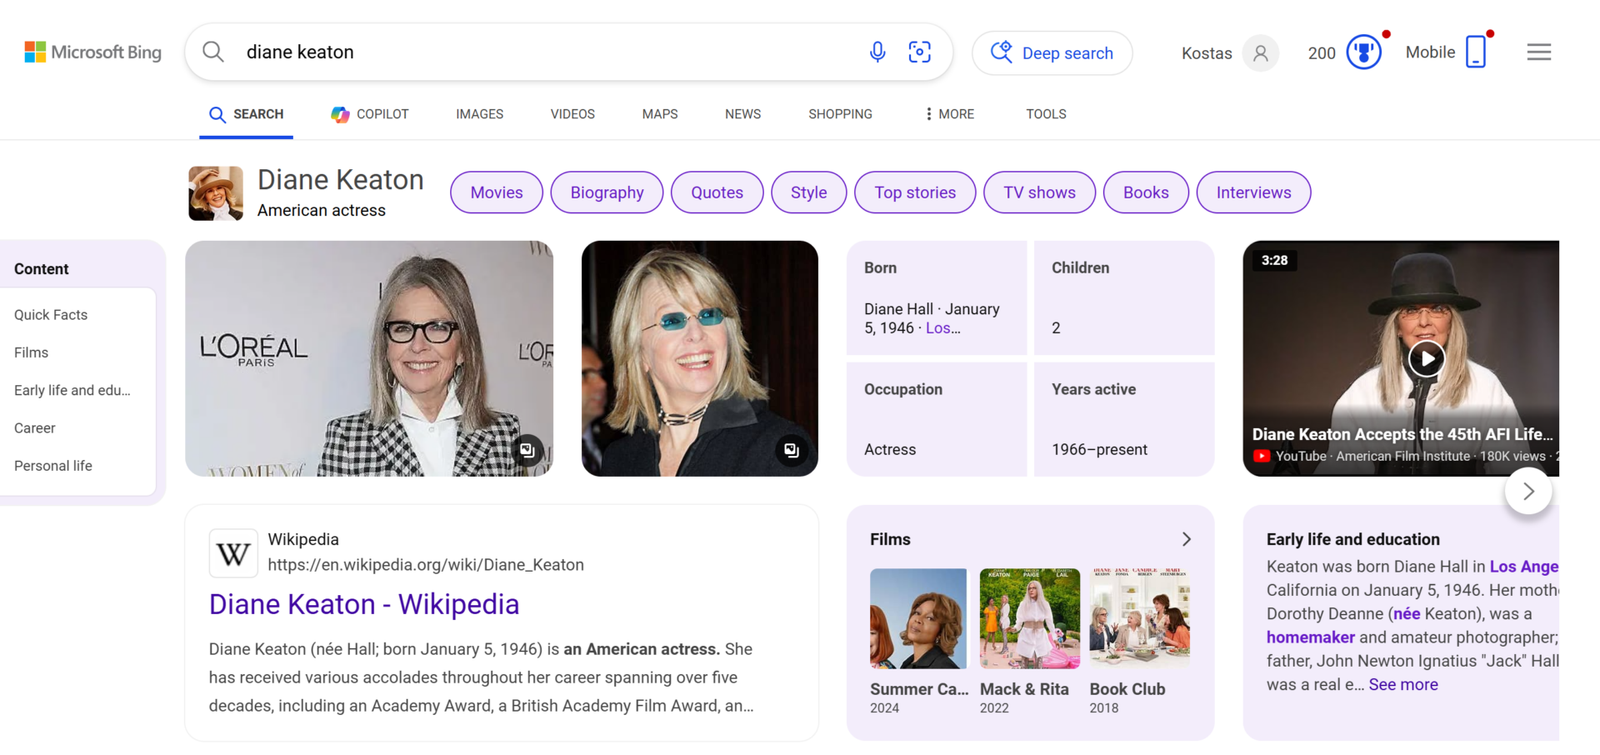Start a Deep search

[x=1052, y=53]
